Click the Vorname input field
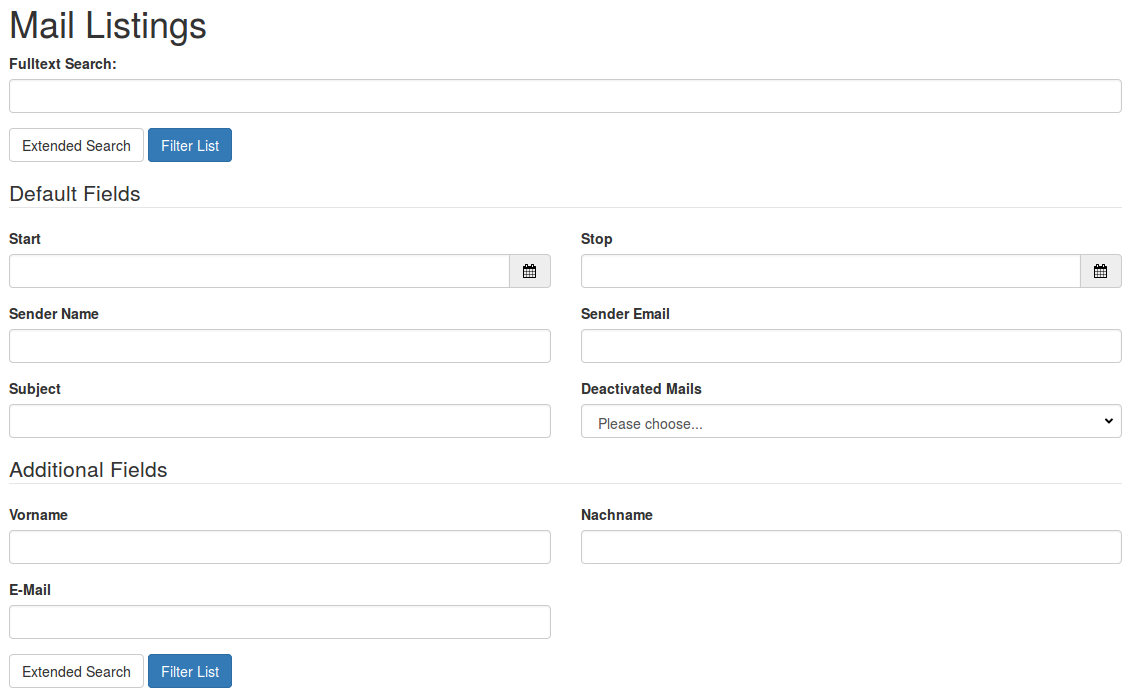The height and width of the screenshot is (697, 1135). click(279, 547)
